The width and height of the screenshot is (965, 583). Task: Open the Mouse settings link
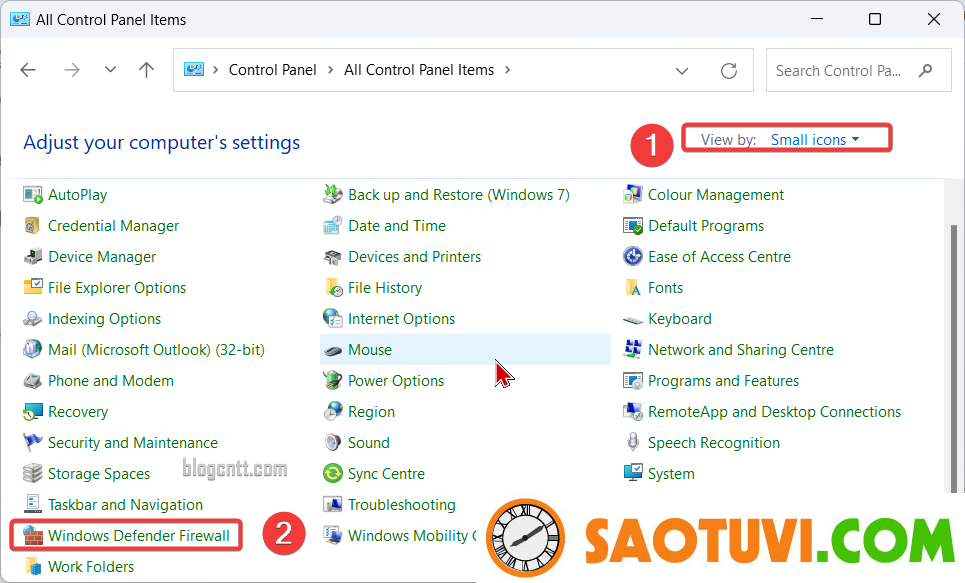pyautogui.click(x=370, y=350)
